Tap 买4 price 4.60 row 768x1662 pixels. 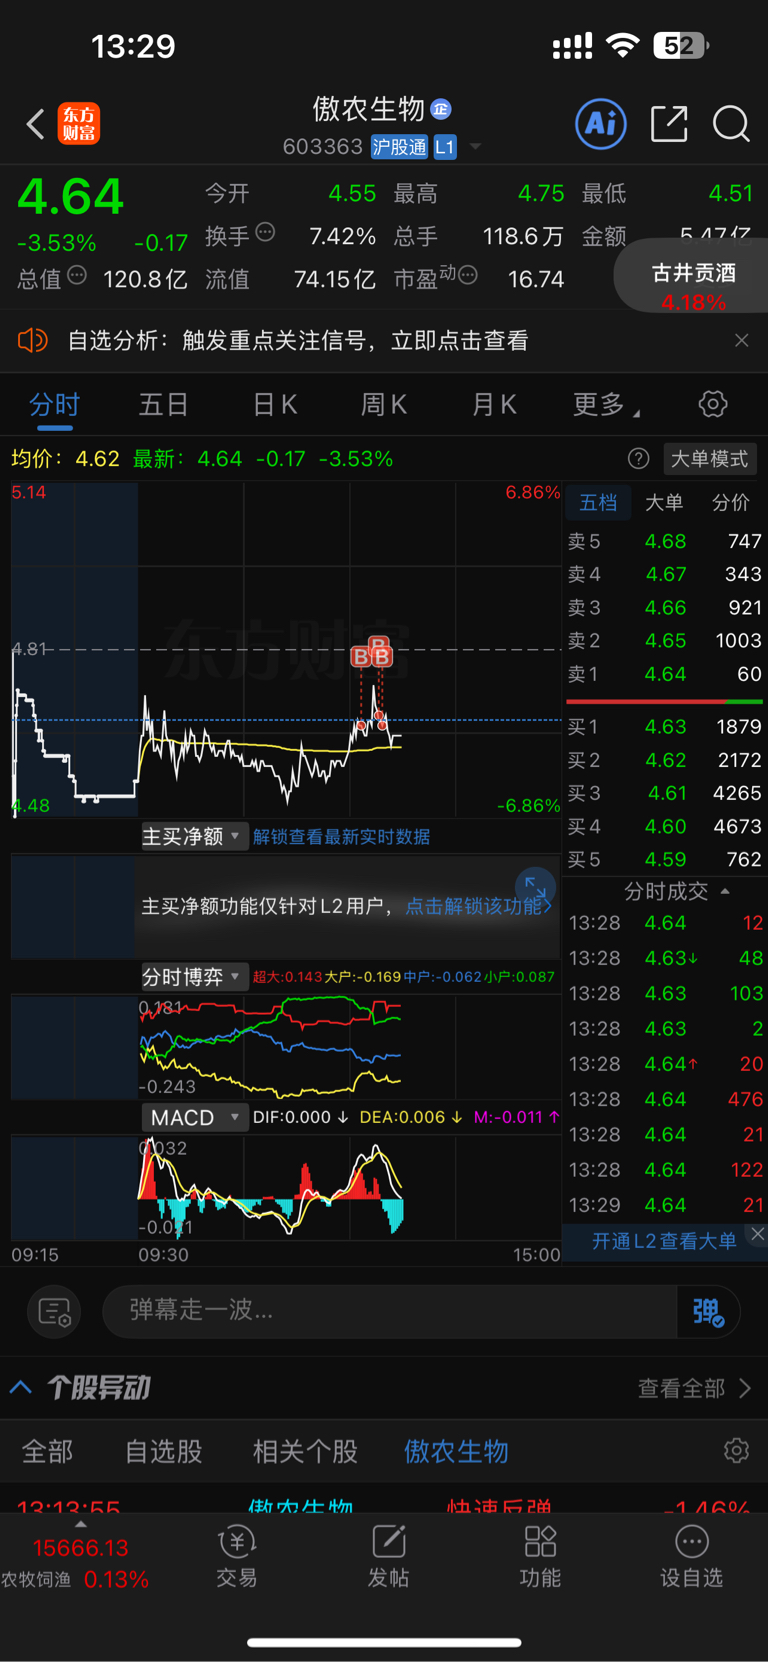[x=665, y=826]
